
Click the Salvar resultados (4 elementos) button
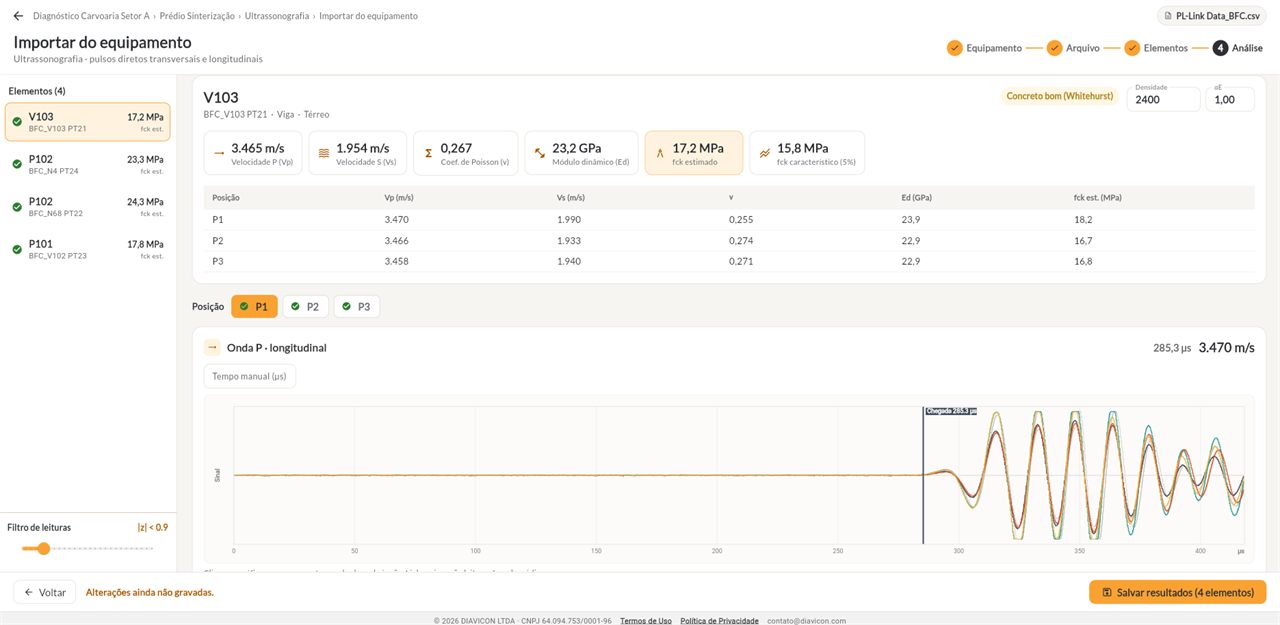tap(1177, 592)
